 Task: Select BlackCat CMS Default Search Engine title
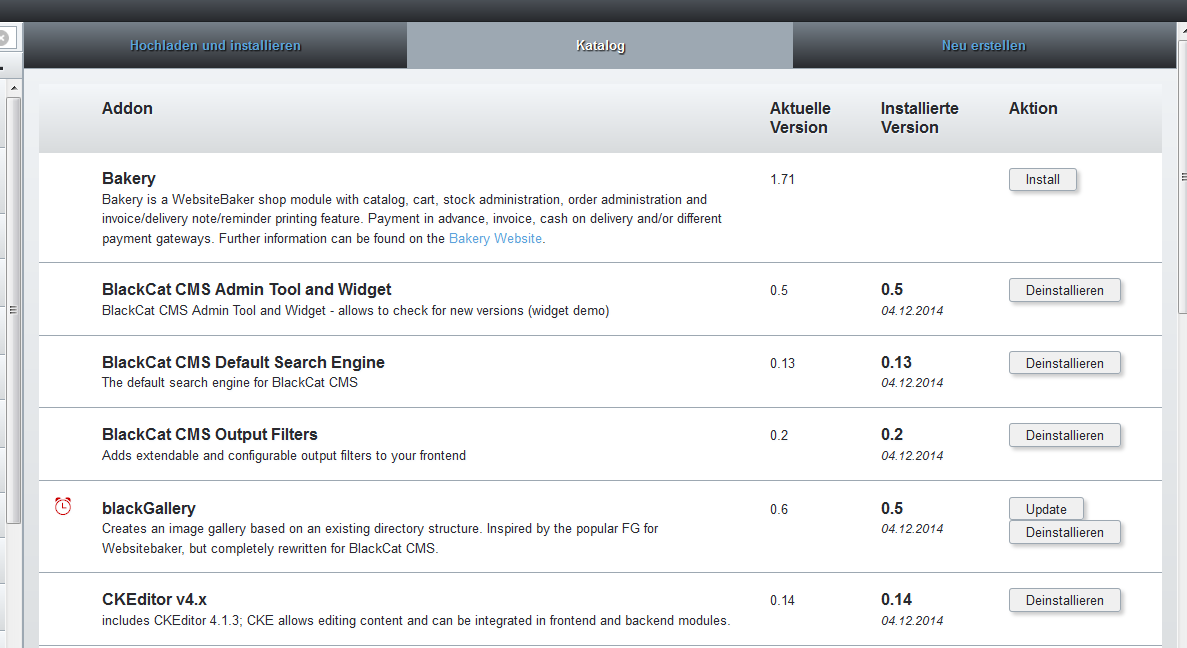[x=243, y=362]
